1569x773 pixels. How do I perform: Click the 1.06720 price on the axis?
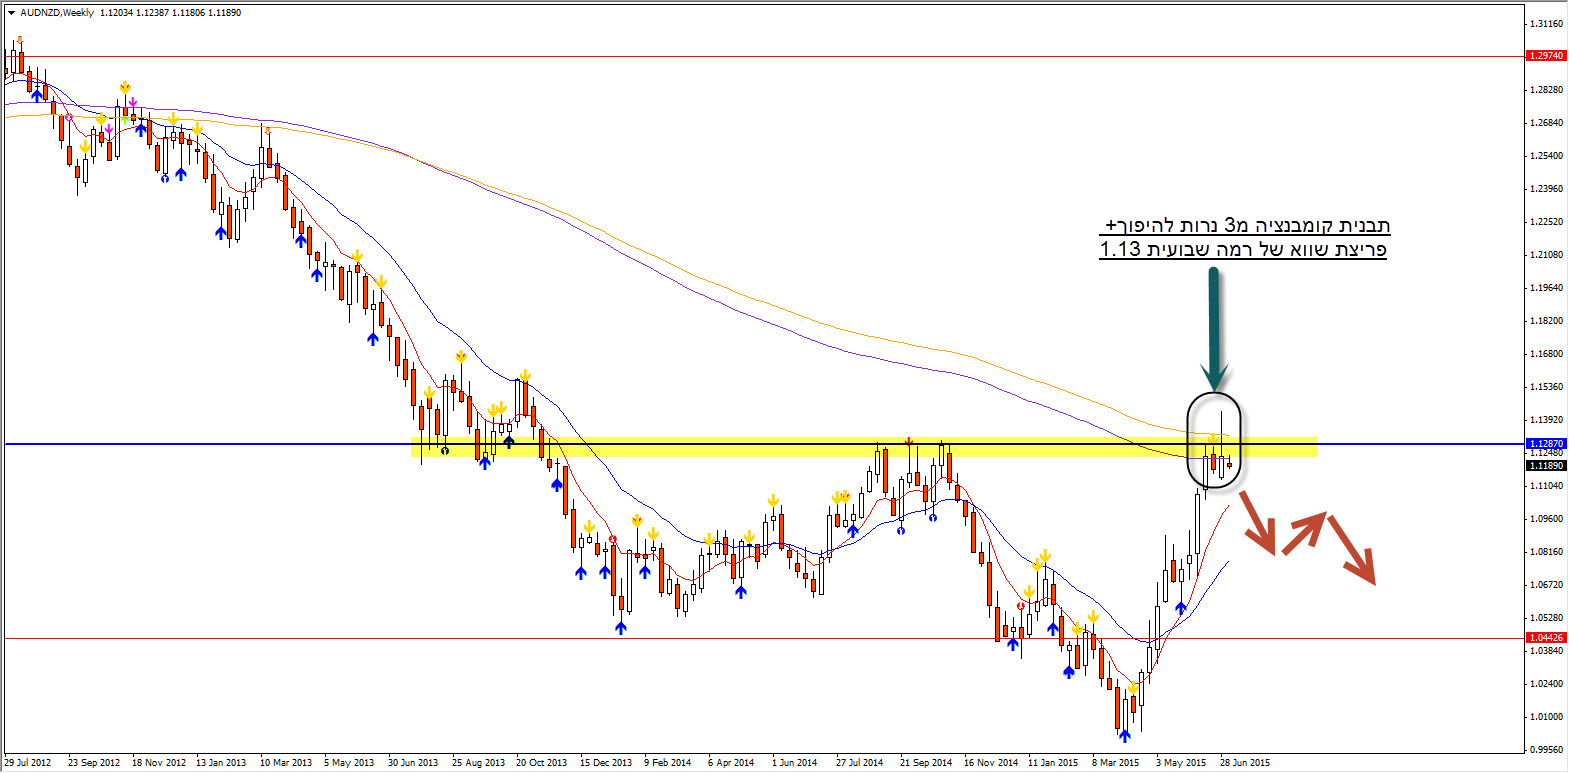point(1546,585)
